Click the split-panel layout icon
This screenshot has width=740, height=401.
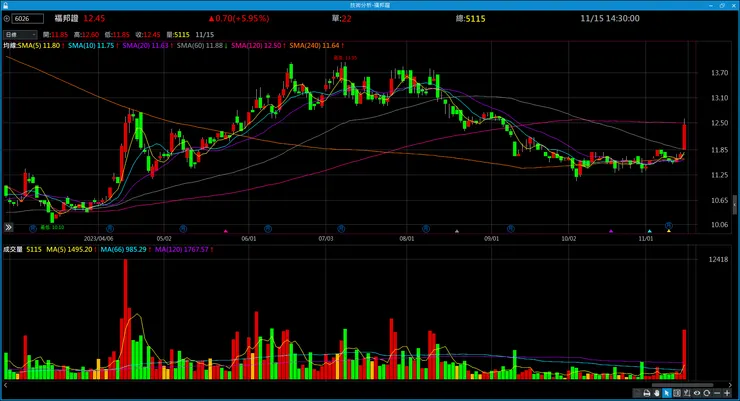(677, 393)
